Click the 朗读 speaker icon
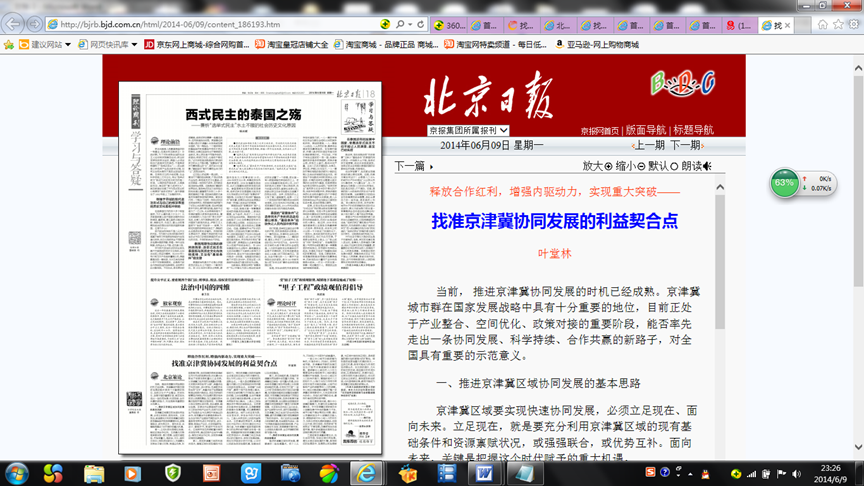864x486 pixels. (x=707, y=166)
